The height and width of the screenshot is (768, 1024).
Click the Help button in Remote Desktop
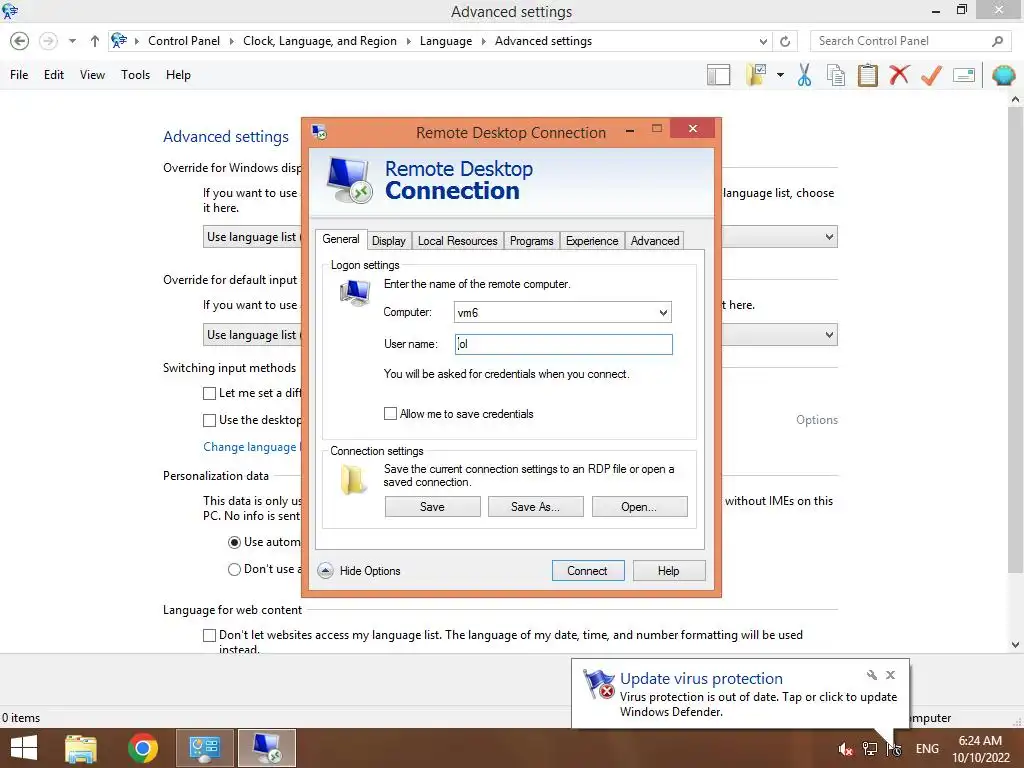coord(668,571)
